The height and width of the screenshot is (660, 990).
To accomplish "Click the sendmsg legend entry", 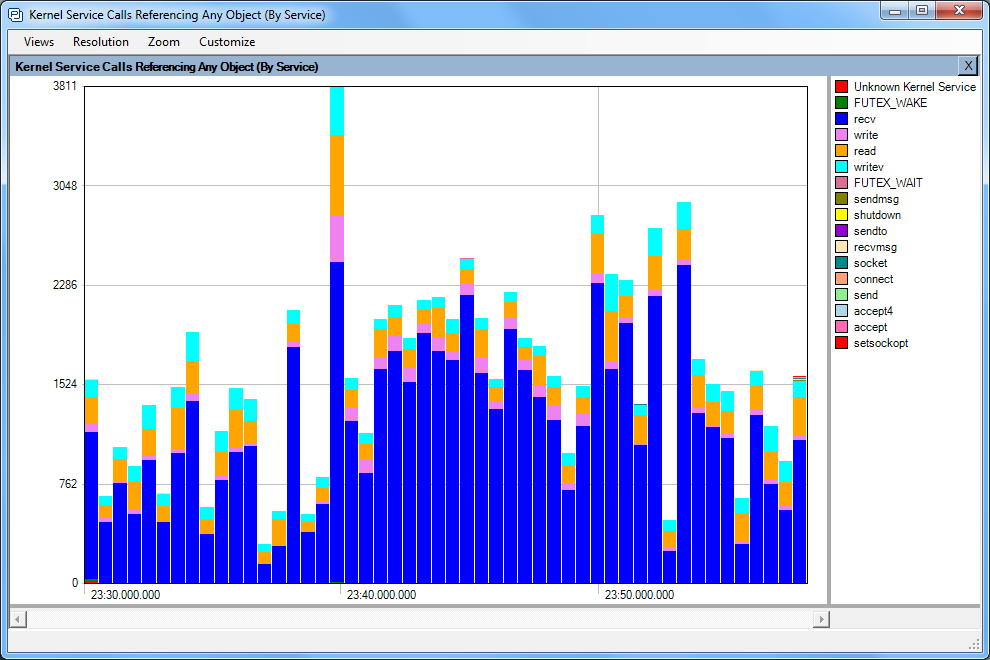I will click(876, 199).
